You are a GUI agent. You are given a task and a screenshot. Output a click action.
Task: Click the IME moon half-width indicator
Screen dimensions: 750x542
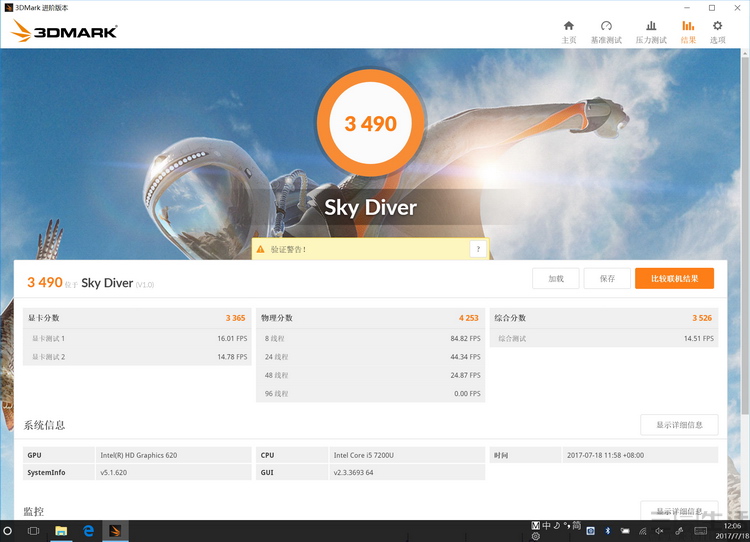tap(556, 525)
